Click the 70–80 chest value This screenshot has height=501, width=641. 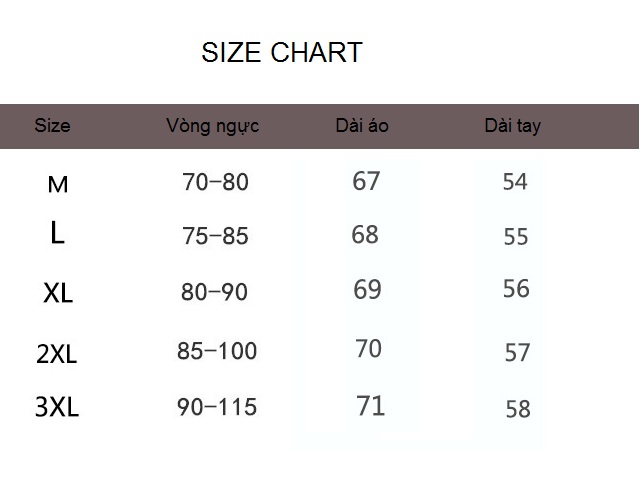(x=215, y=182)
